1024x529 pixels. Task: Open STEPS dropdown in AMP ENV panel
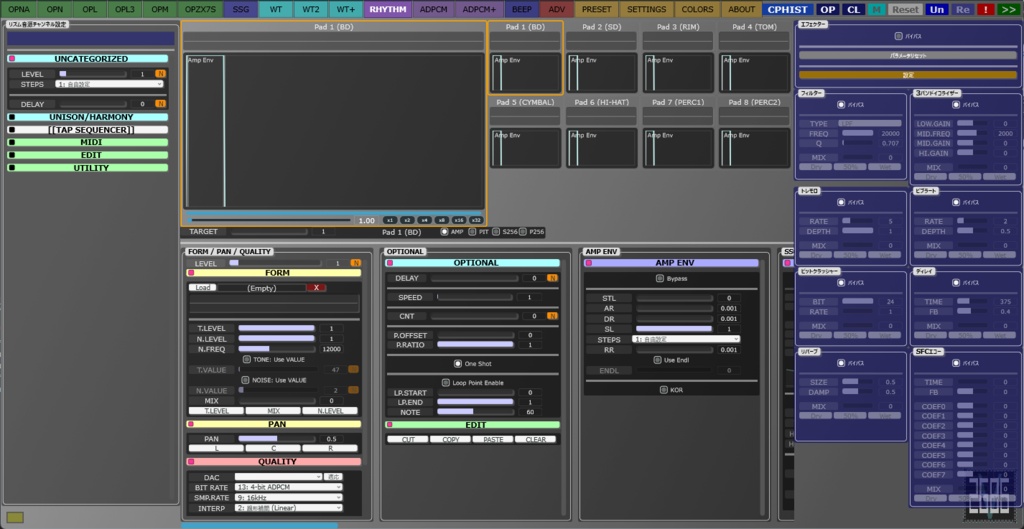(x=686, y=340)
